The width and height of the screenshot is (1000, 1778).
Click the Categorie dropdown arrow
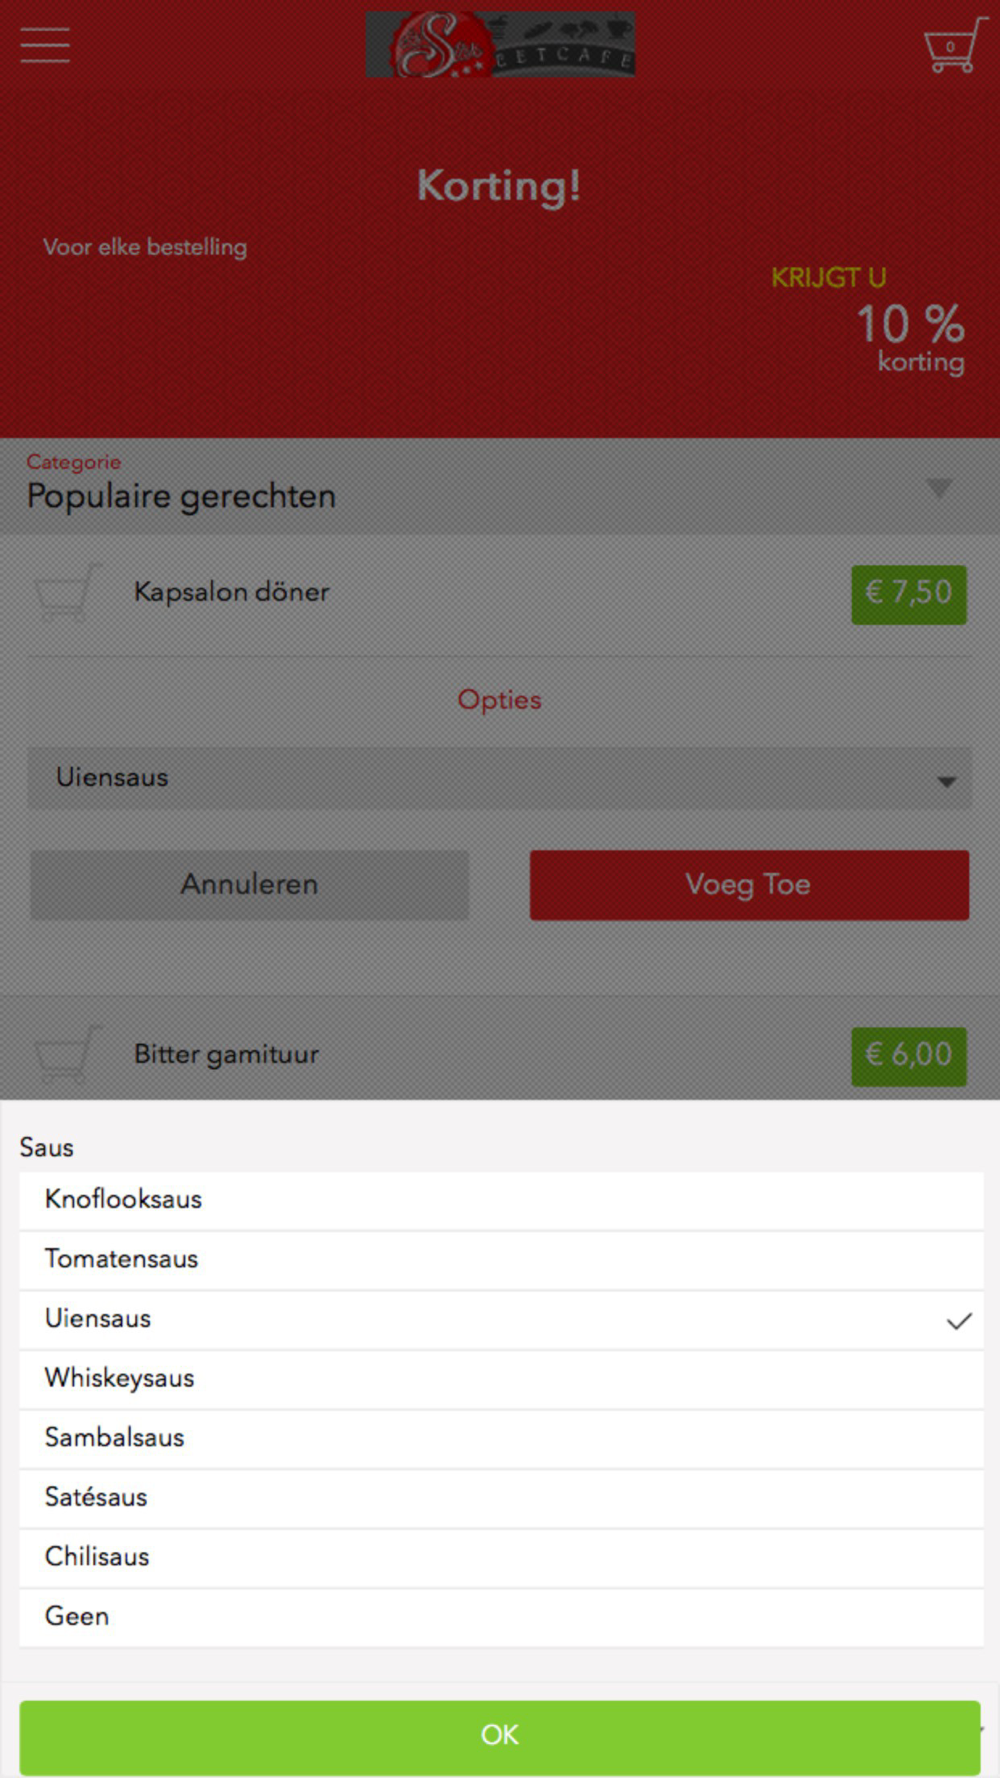938,488
